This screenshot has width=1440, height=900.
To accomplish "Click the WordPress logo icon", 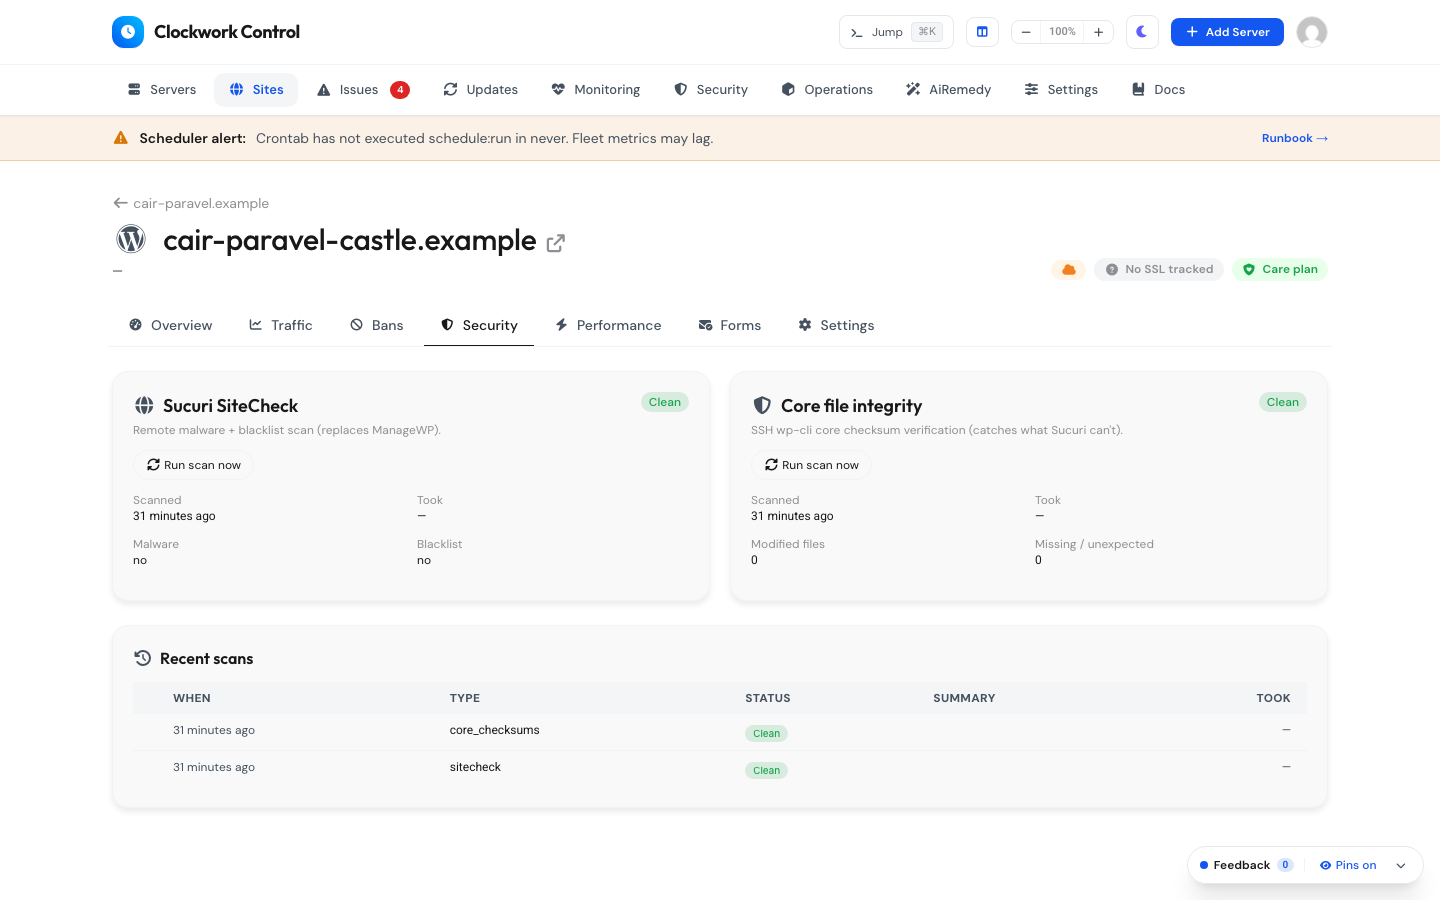I will point(131,239).
